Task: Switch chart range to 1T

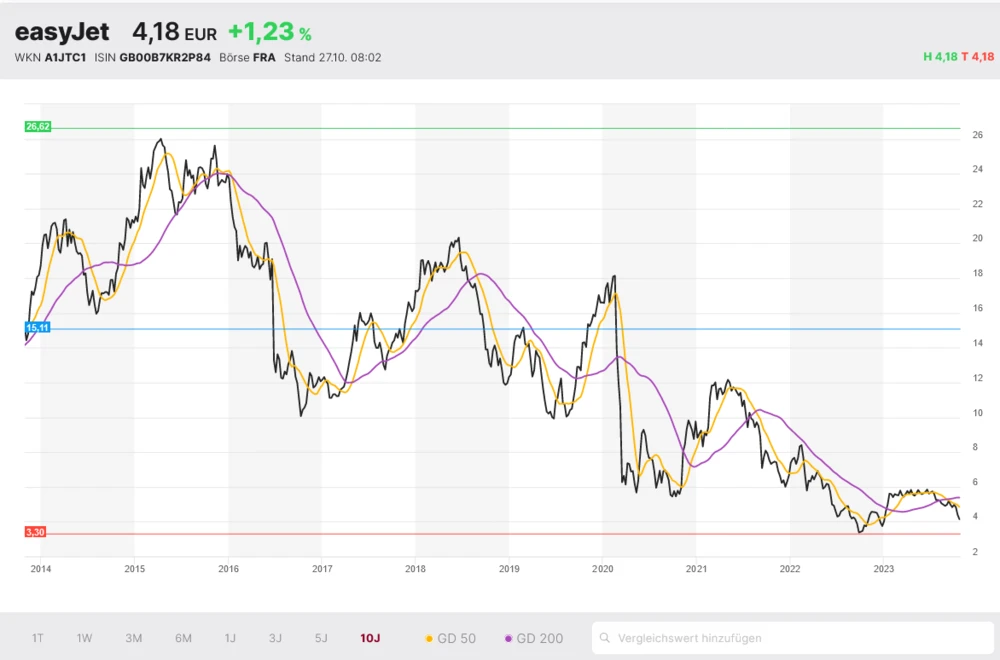Action: [x=37, y=638]
